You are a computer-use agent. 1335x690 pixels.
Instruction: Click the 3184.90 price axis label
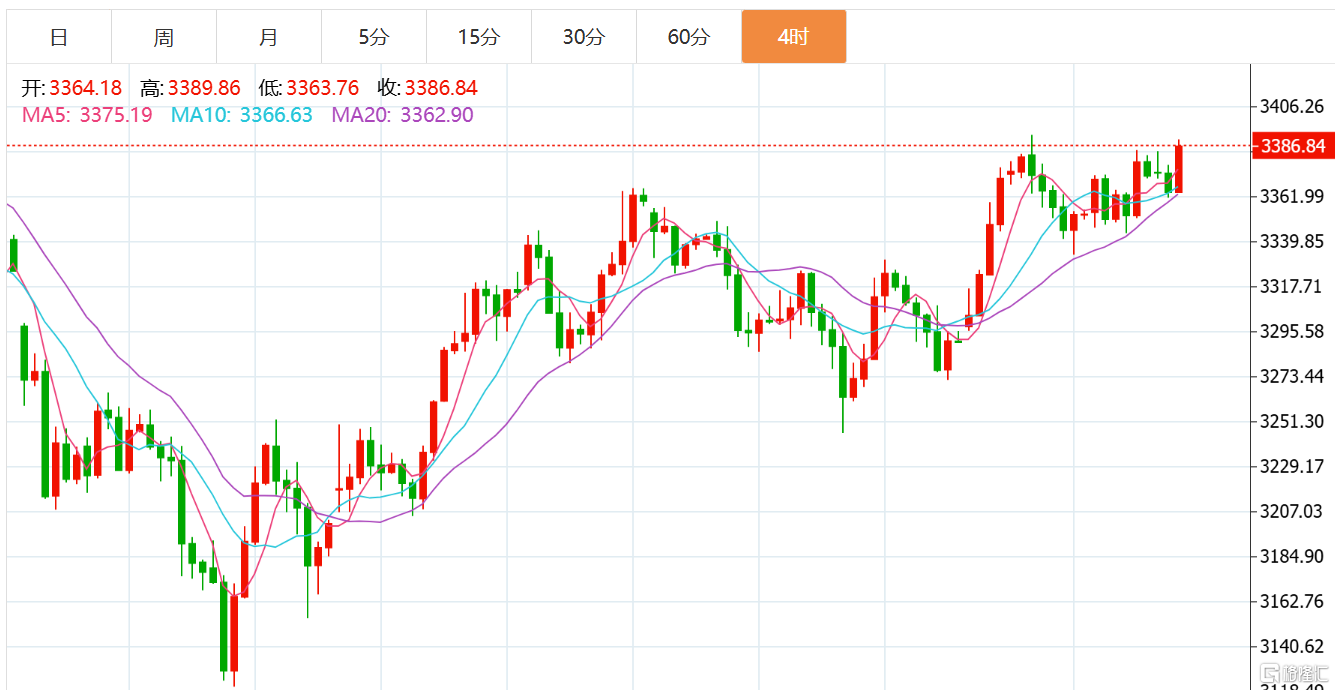1294,556
